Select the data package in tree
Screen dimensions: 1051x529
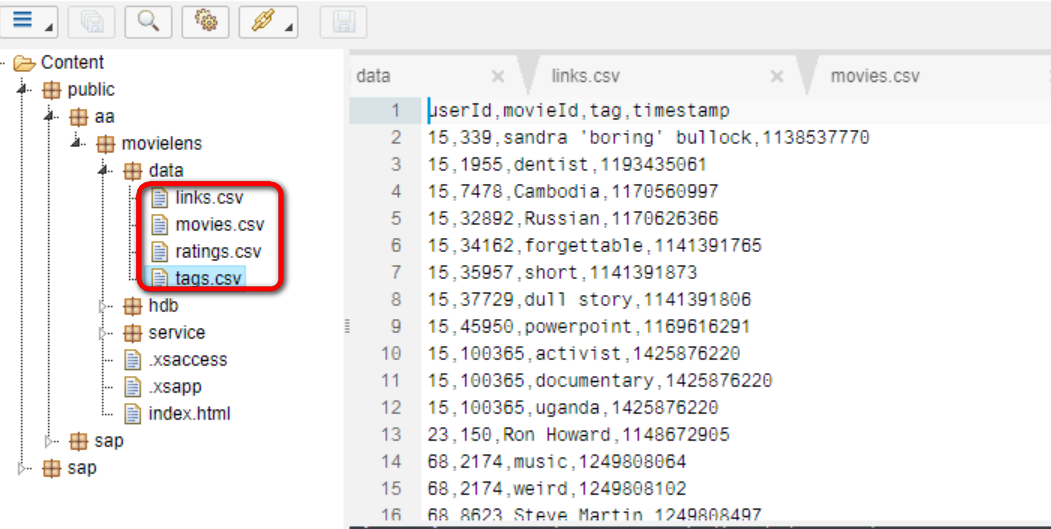pos(166,170)
